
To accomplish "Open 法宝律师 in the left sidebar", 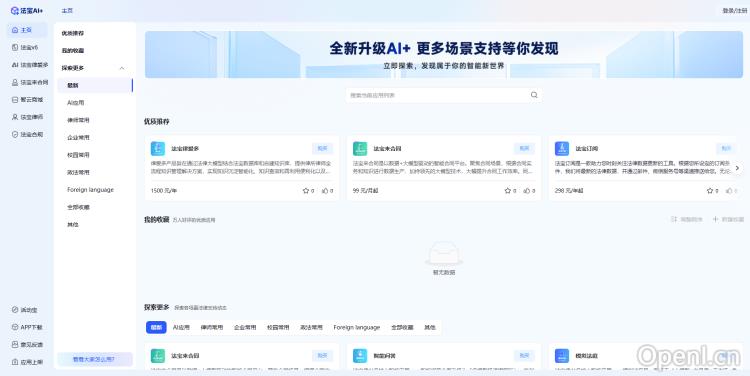I will click(27, 117).
